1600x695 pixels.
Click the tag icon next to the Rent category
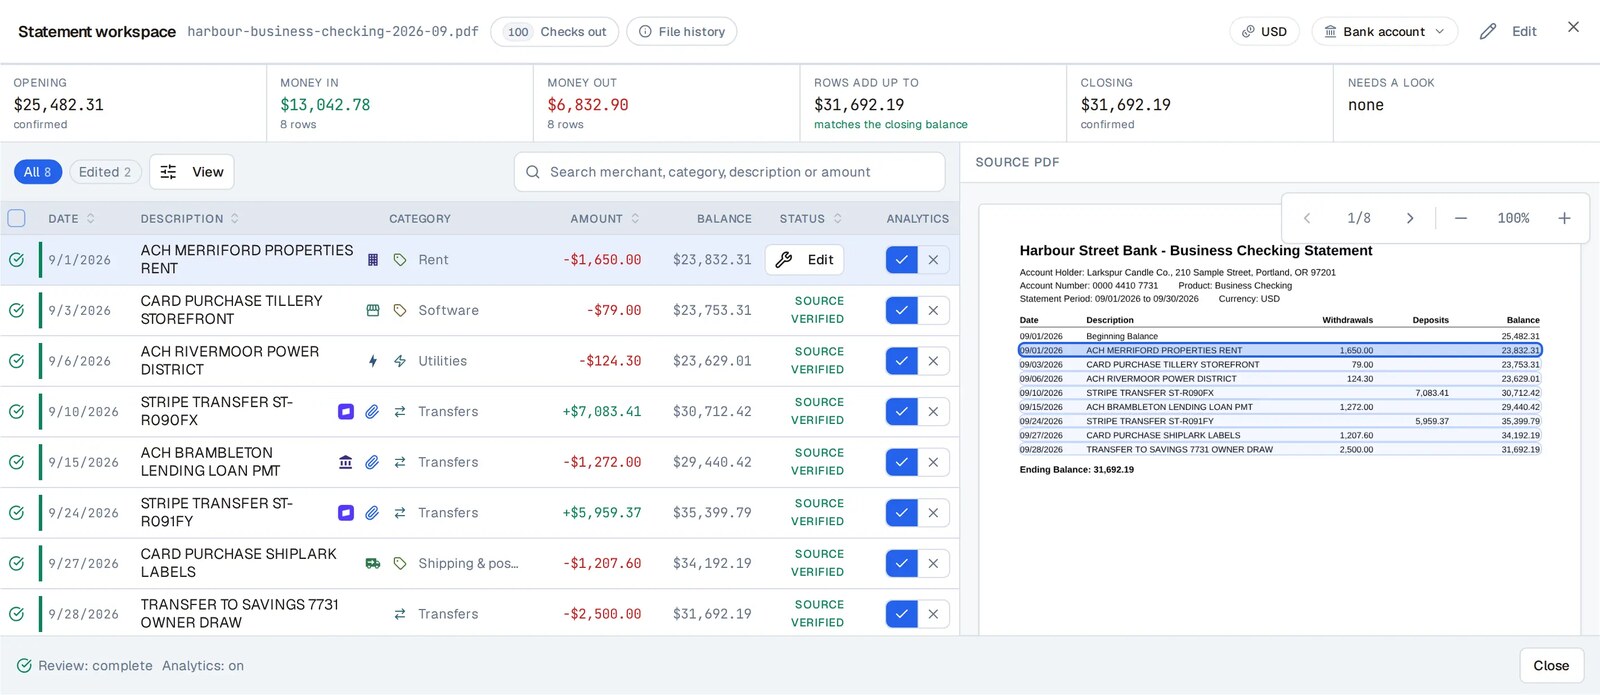pyautogui.click(x=400, y=260)
